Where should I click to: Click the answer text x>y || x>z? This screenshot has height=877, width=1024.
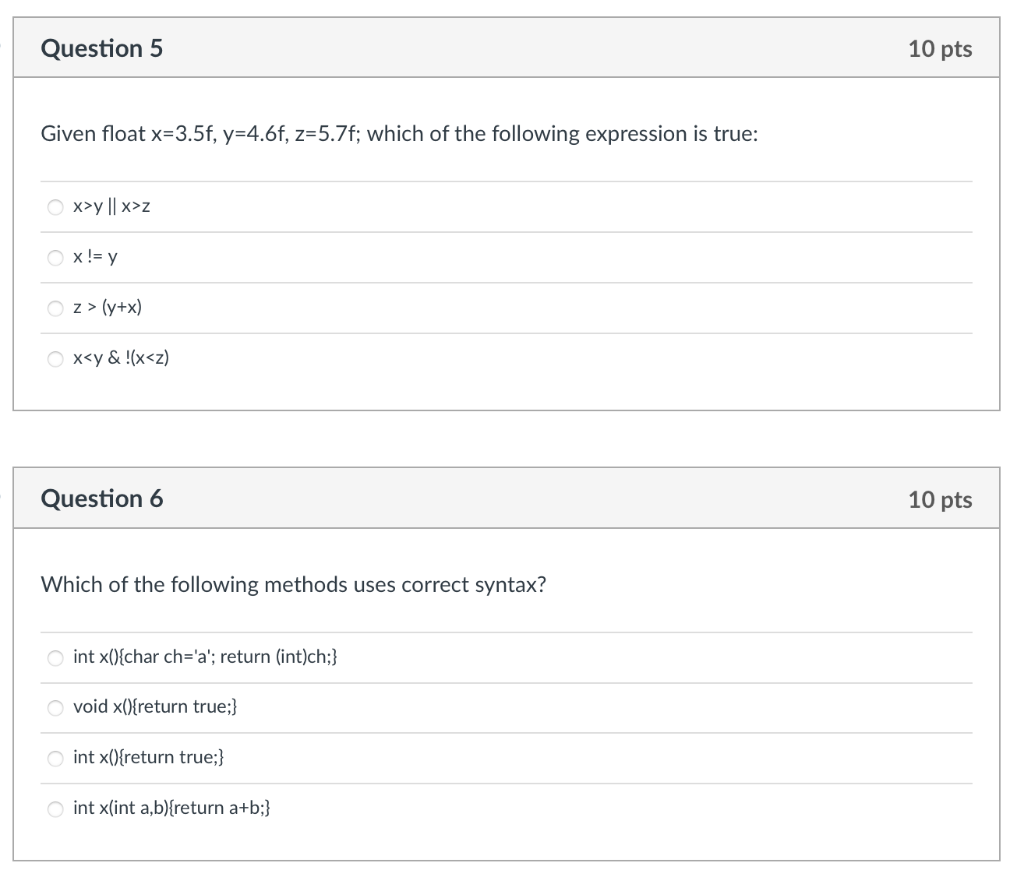(112, 206)
